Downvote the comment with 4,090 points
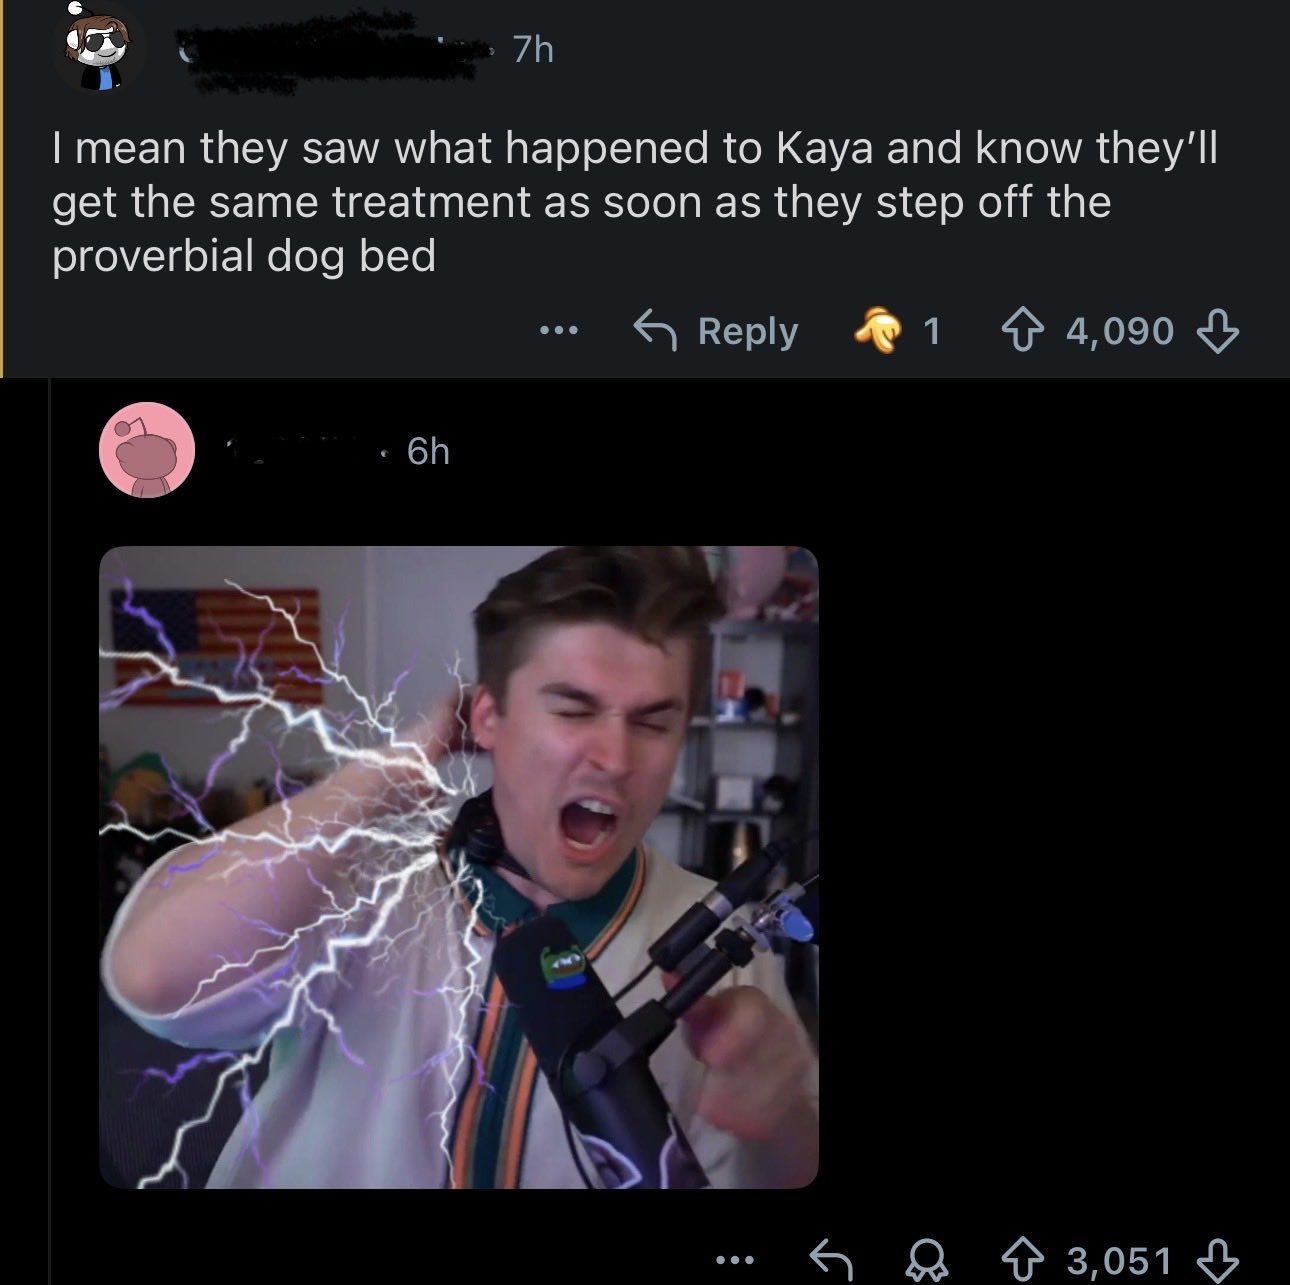Screen dimensions: 1290x1285 [1218, 331]
